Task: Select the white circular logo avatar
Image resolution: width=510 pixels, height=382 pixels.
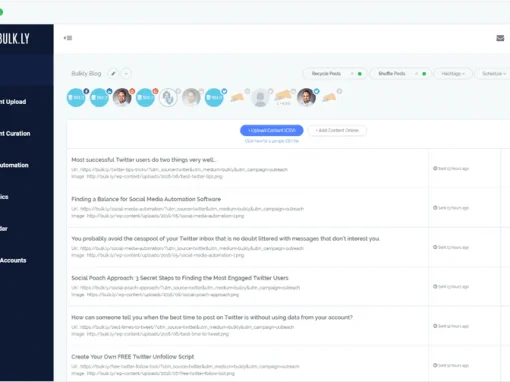Action: point(168,97)
